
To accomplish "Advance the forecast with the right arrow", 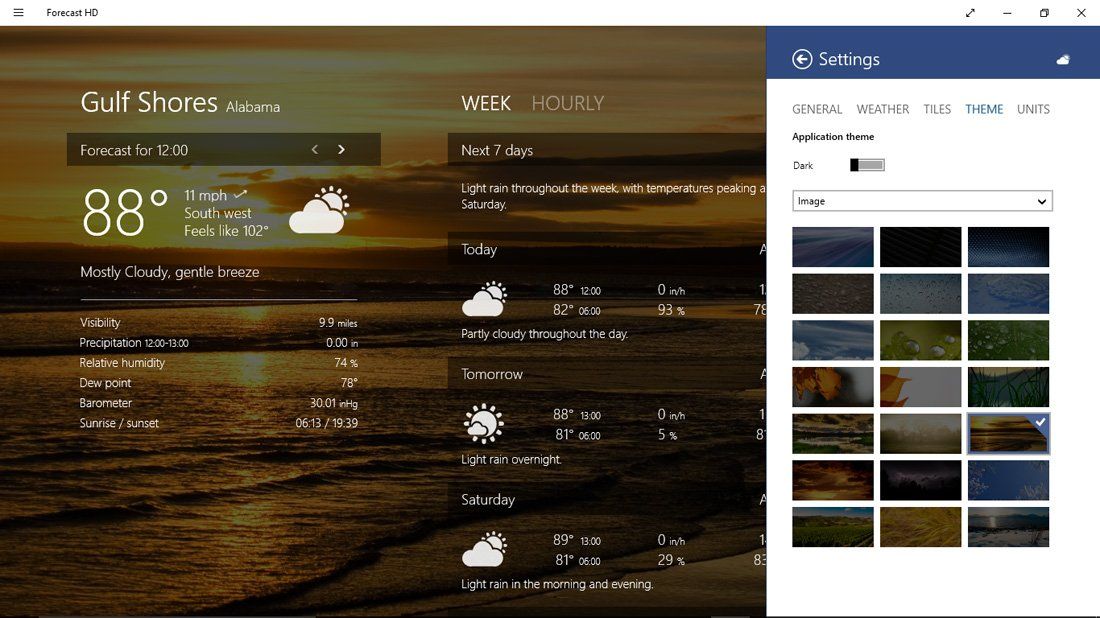I will pyautogui.click(x=341, y=148).
